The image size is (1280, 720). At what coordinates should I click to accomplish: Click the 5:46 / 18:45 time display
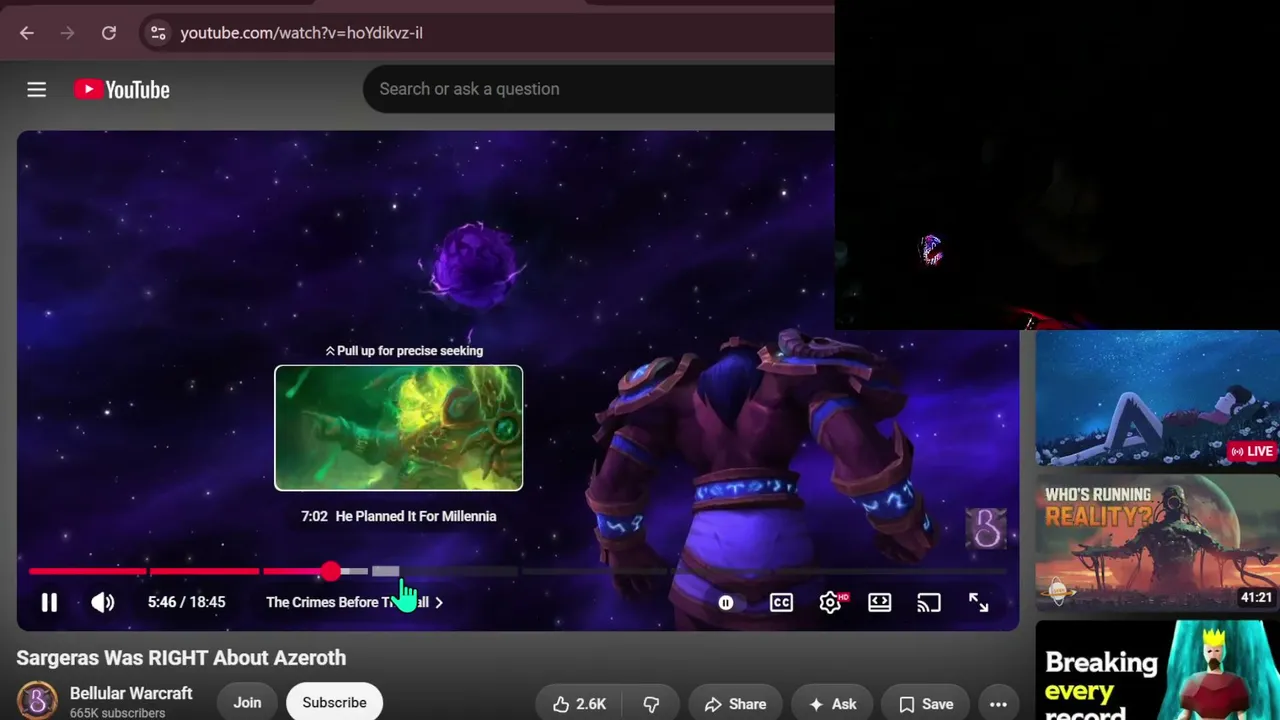click(186, 602)
